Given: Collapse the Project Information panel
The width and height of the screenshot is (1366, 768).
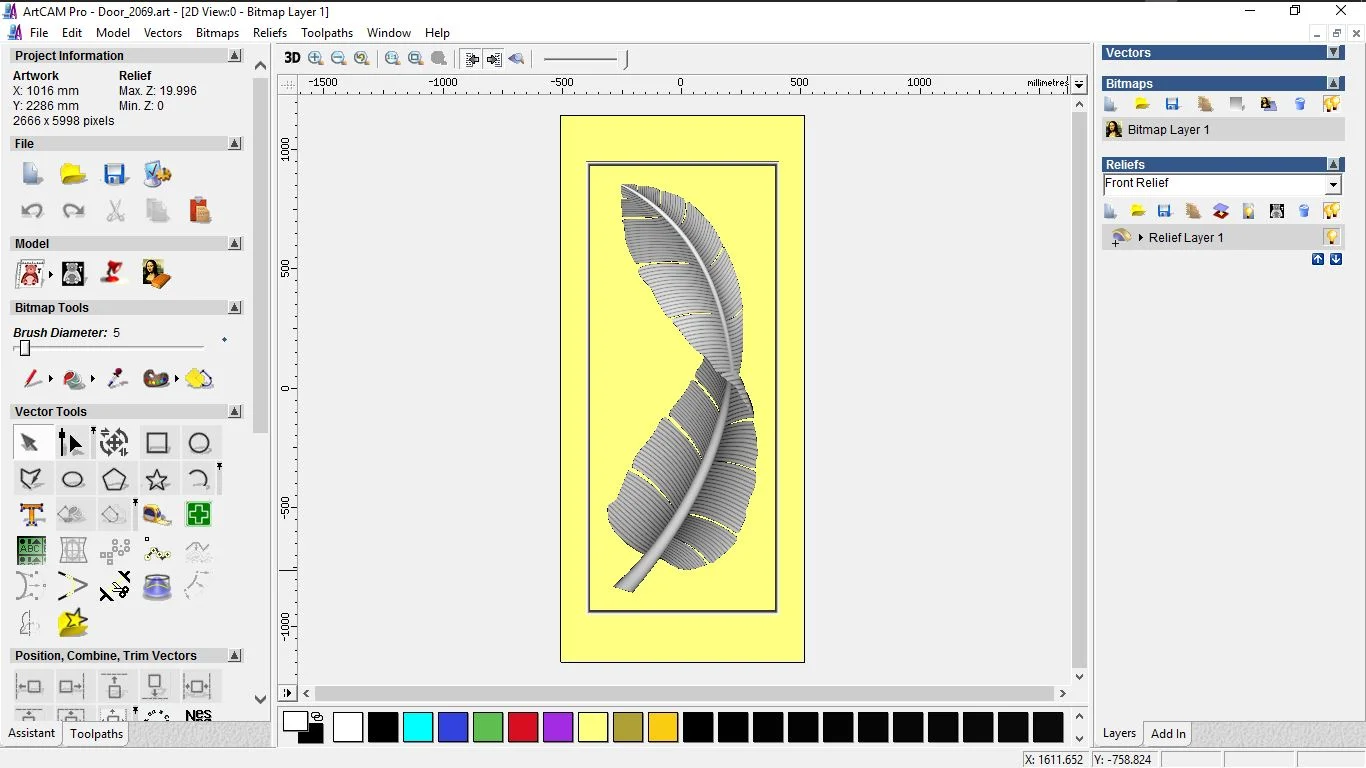Looking at the screenshot, I should click(235, 56).
